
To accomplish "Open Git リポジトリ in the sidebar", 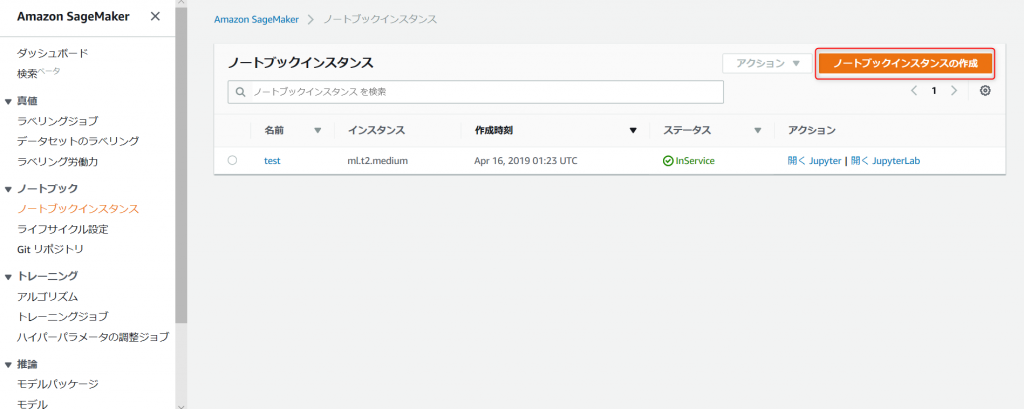I will [50, 250].
